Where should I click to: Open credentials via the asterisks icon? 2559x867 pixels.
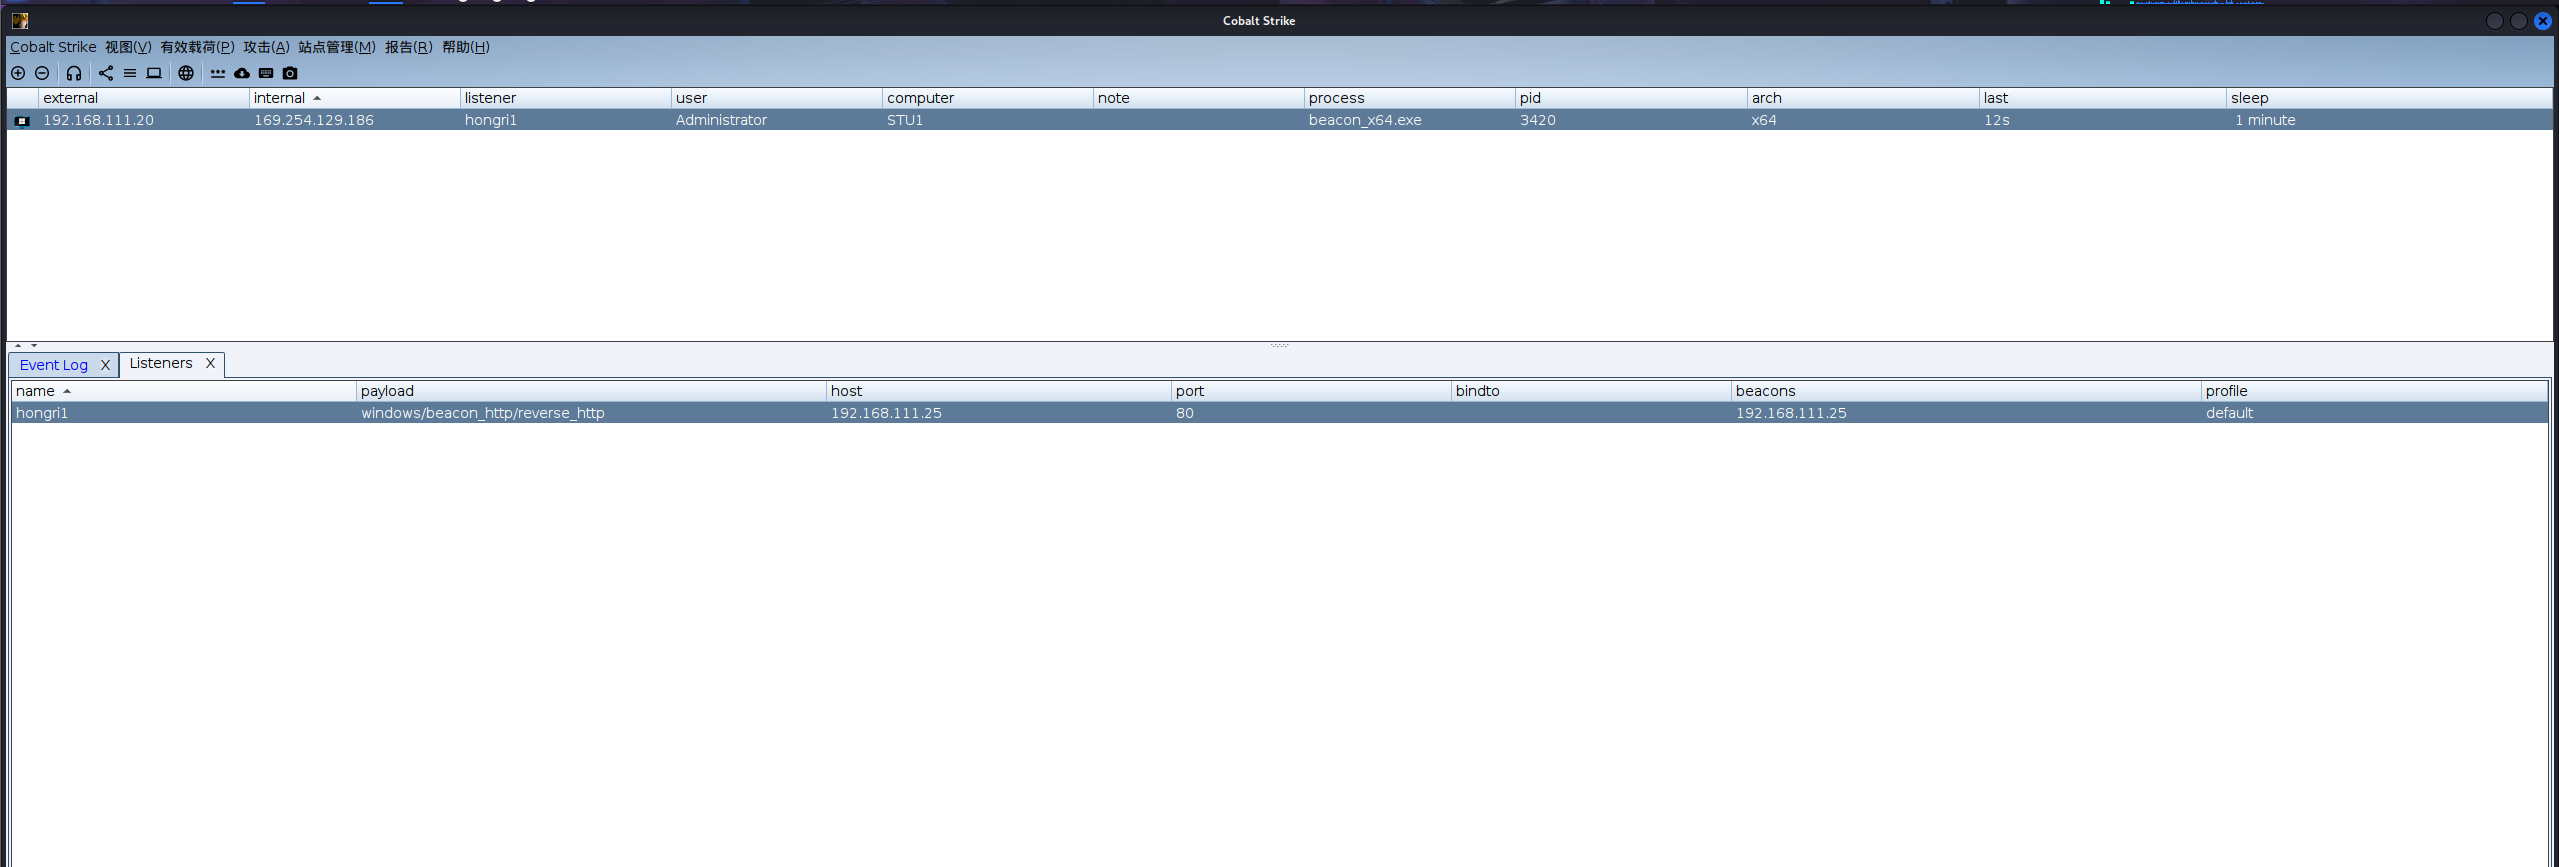point(218,73)
